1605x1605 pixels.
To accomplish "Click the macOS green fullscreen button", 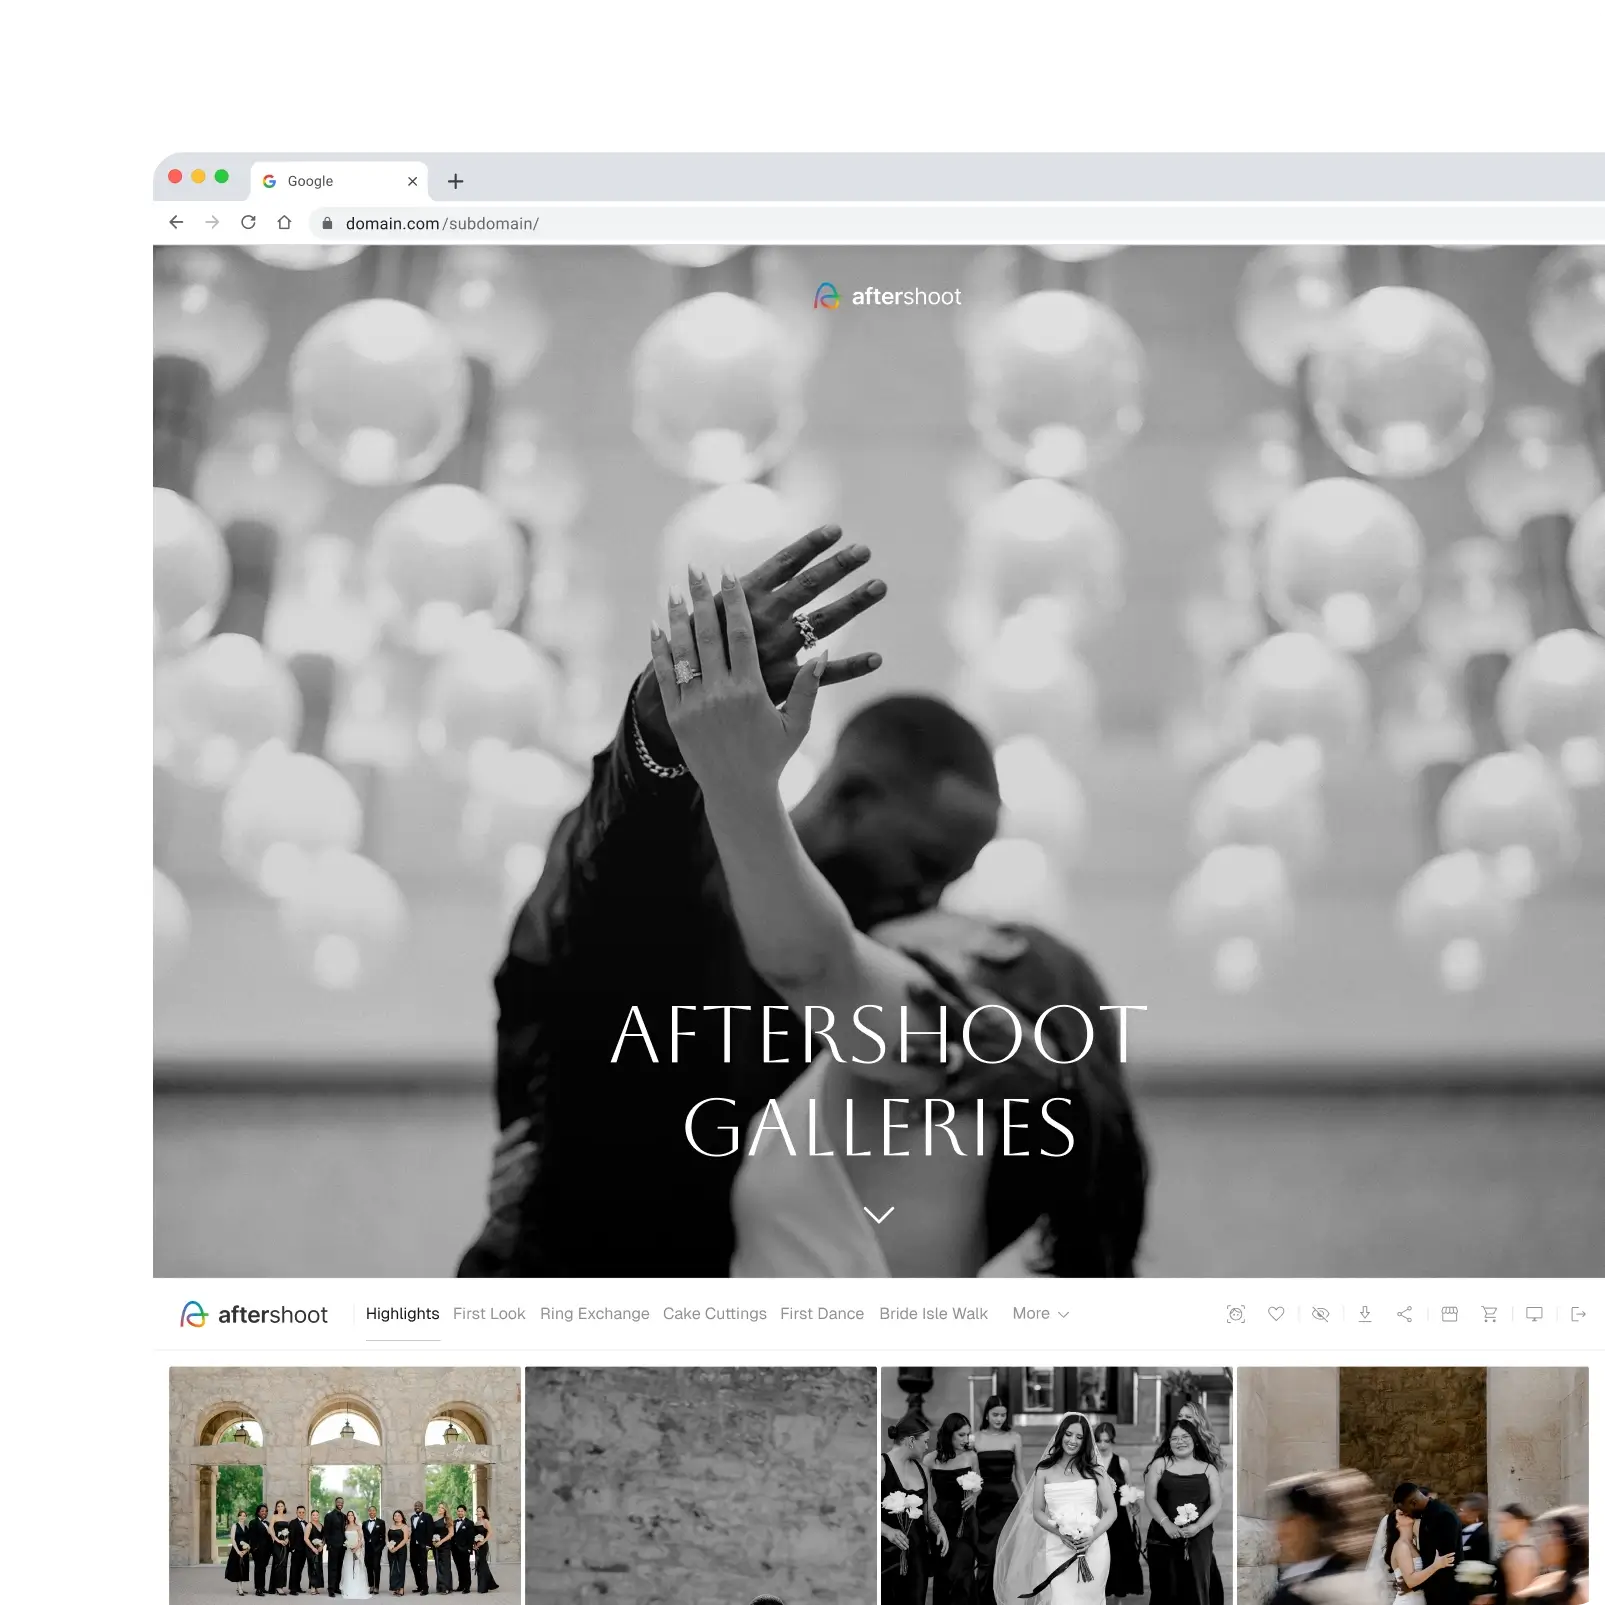I will 222,176.
